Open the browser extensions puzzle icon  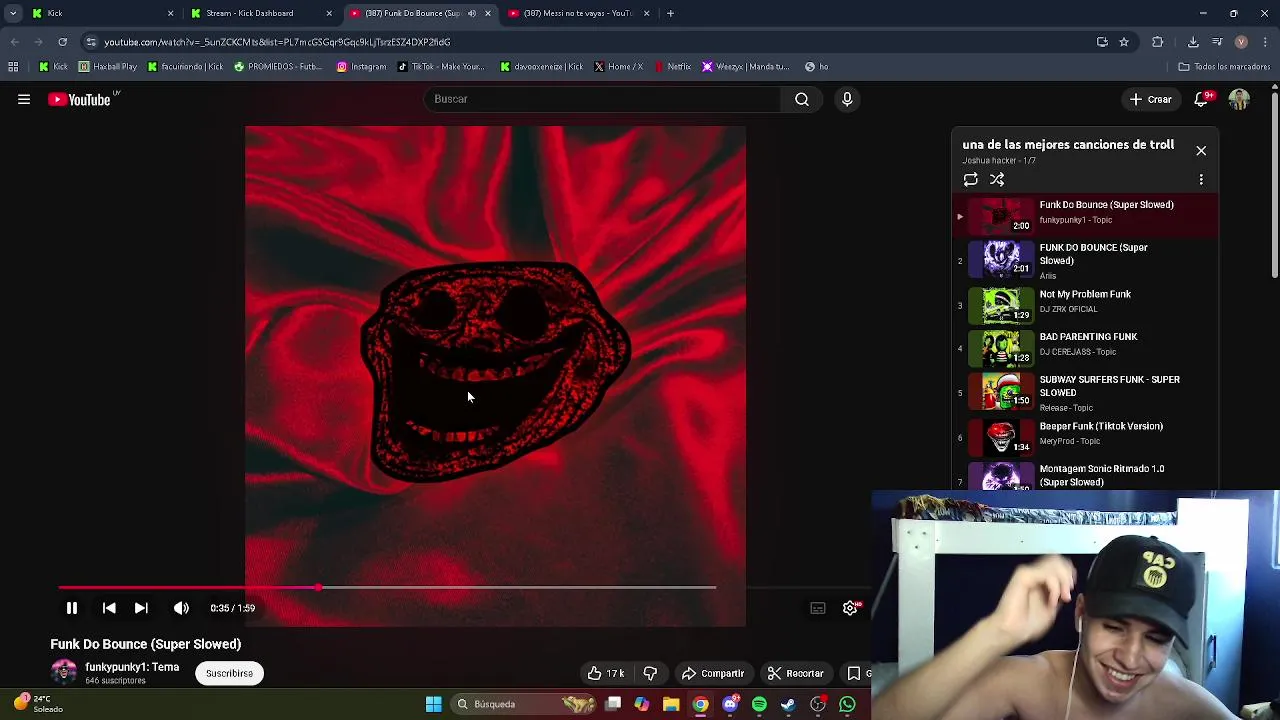pyautogui.click(x=1158, y=42)
